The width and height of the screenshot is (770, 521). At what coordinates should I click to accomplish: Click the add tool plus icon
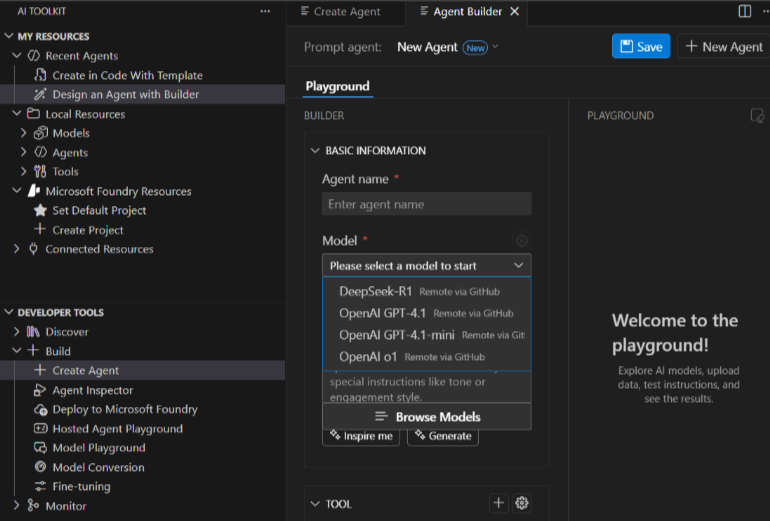499,503
